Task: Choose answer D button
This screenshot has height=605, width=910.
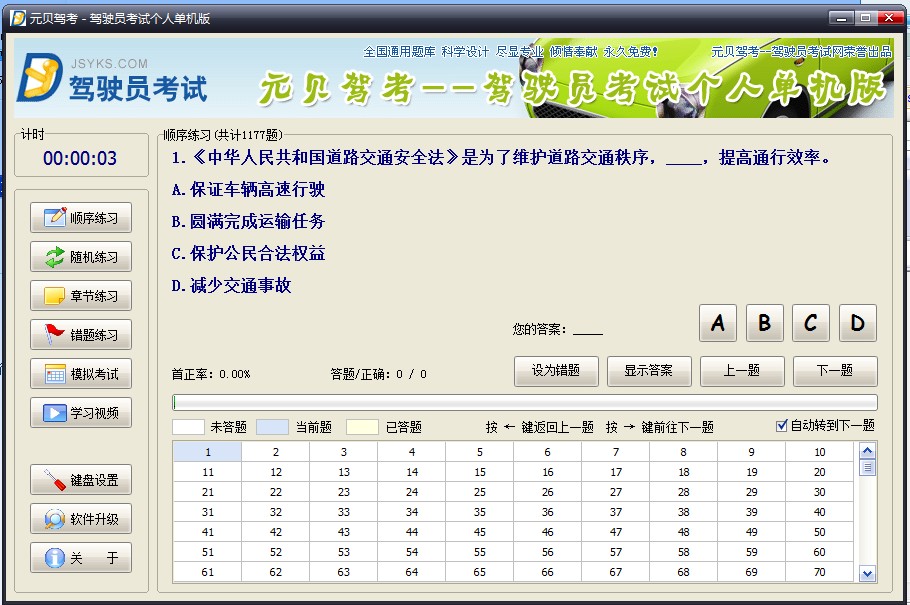Action: coord(857,323)
